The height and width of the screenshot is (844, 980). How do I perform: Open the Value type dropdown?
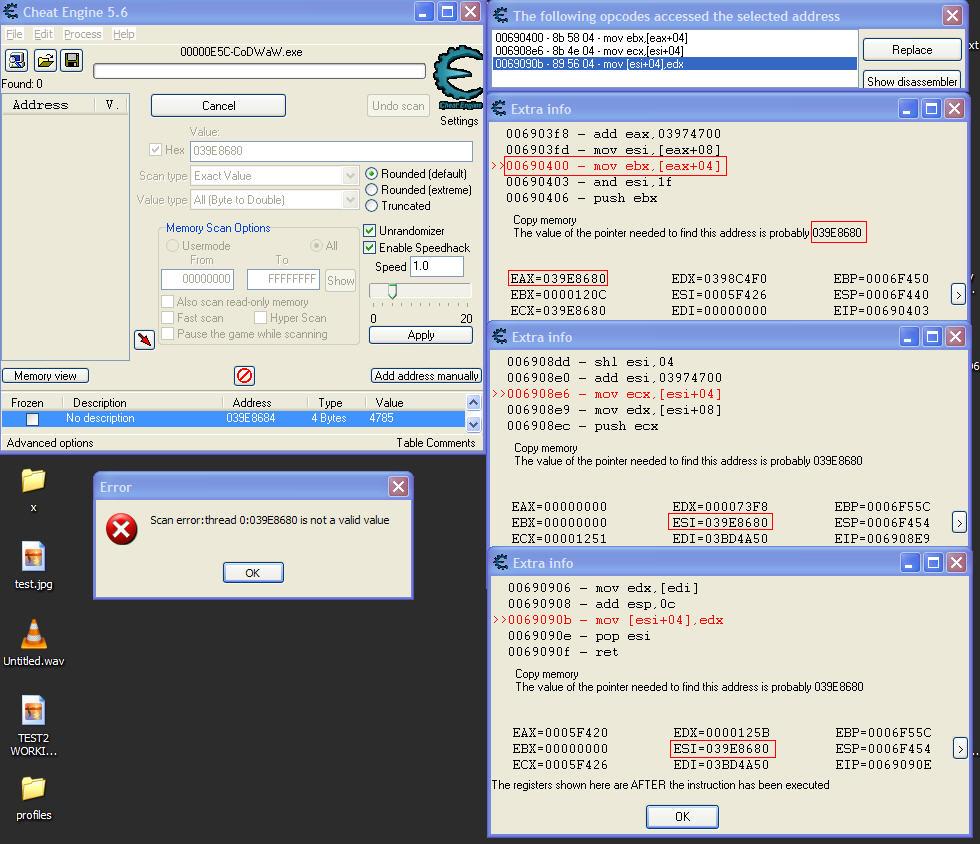350,200
